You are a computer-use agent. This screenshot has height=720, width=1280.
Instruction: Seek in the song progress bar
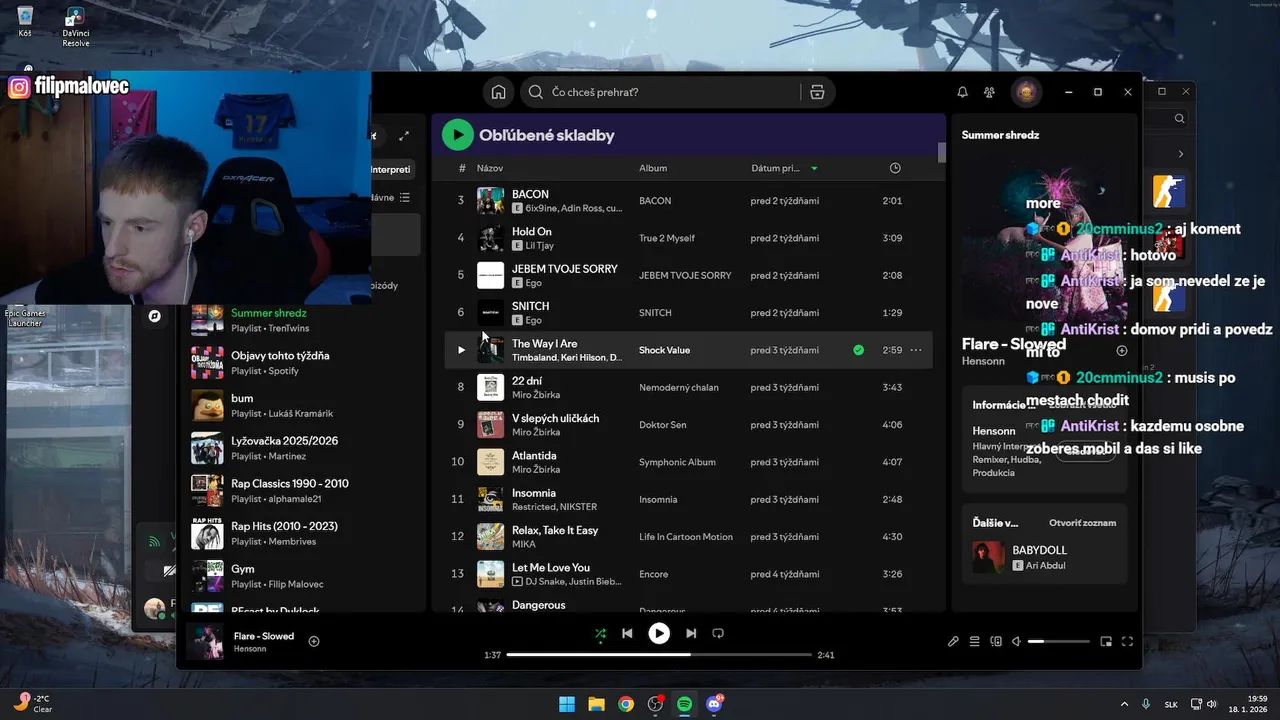click(x=659, y=655)
